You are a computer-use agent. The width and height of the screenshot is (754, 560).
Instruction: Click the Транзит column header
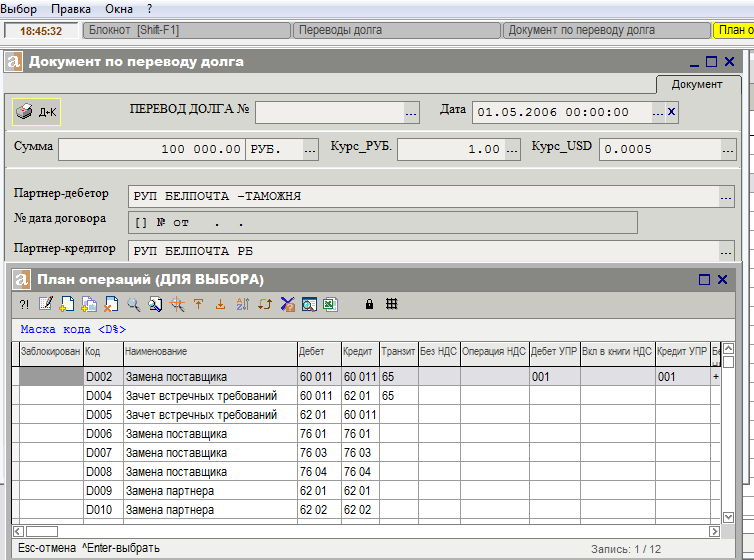399,354
